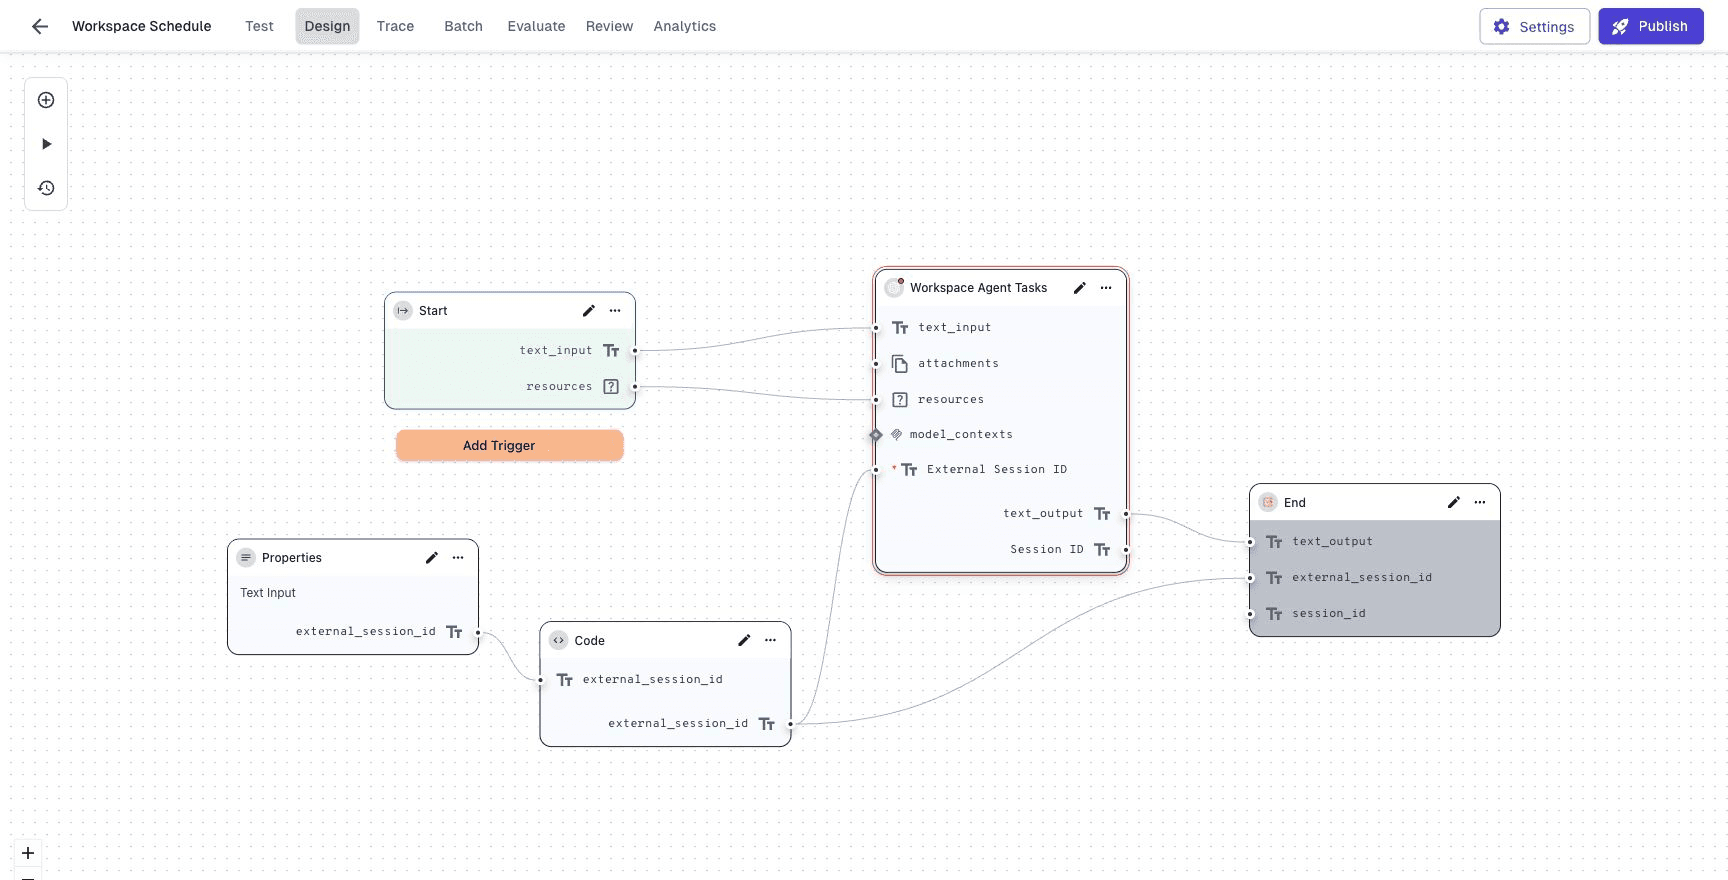This screenshot has width=1728, height=880.
Task: Zoom in with the plus button
Action: click(x=28, y=853)
